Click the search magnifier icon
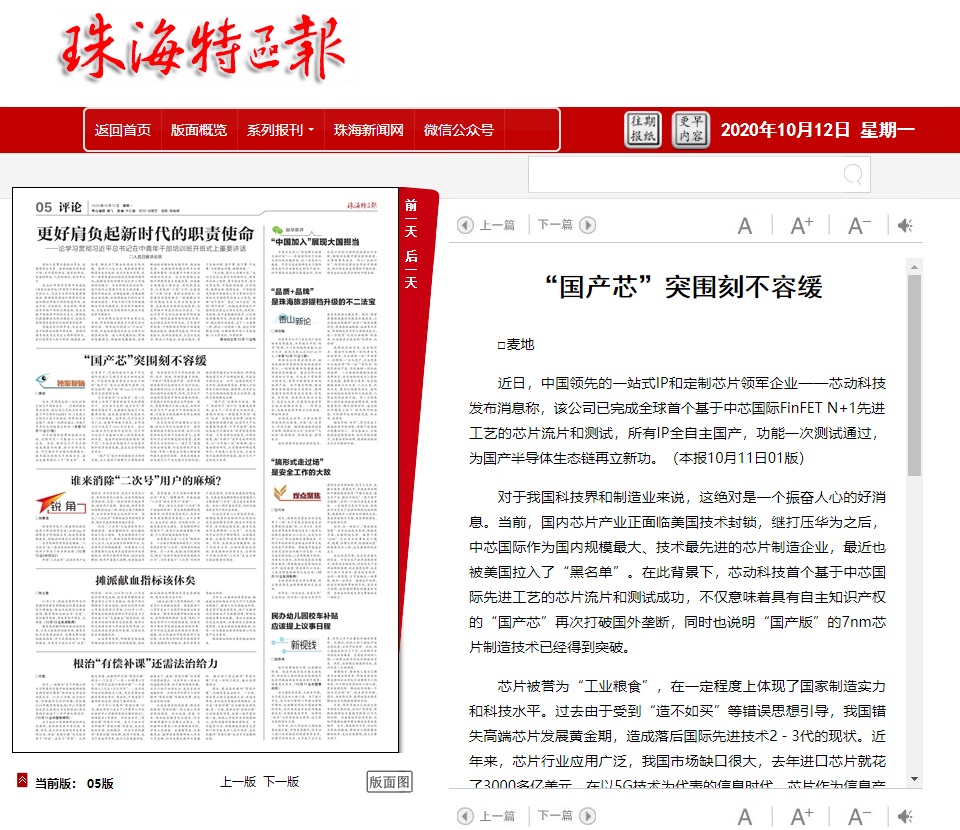 pyautogui.click(x=853, y=175)
